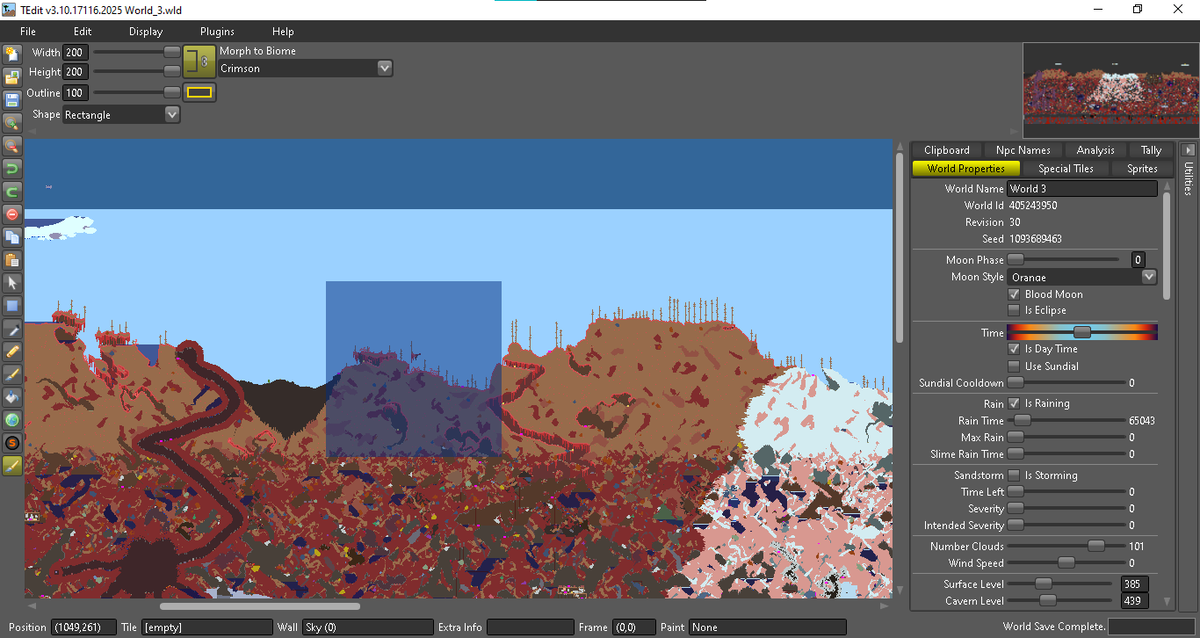Viewport: 1200px width, 638px height.
Task: Click the Surface Level 385 value field
Action: pos(1134,584)
